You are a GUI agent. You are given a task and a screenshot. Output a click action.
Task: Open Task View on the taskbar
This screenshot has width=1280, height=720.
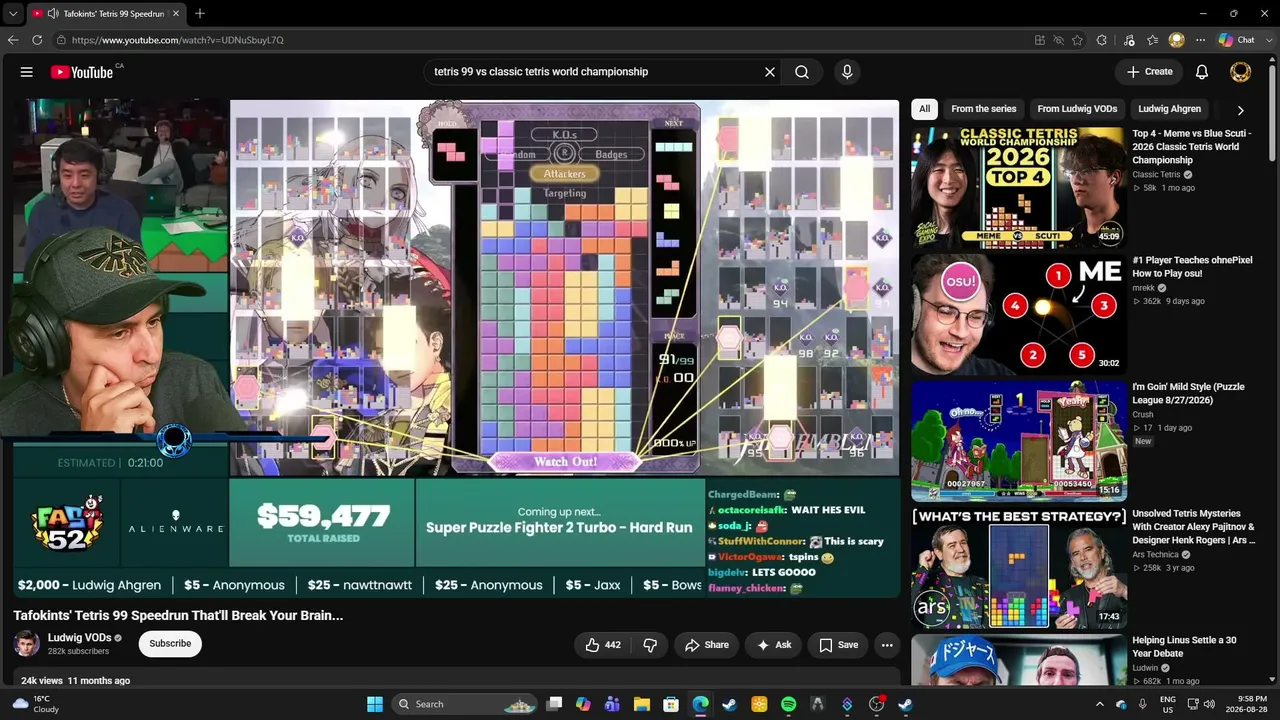tap(555, 704)
